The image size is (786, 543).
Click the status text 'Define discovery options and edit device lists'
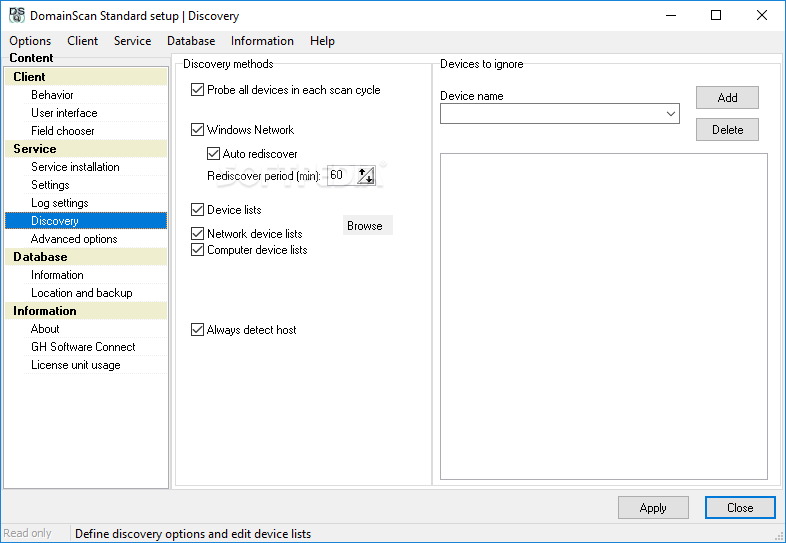[x=193, y=534]
